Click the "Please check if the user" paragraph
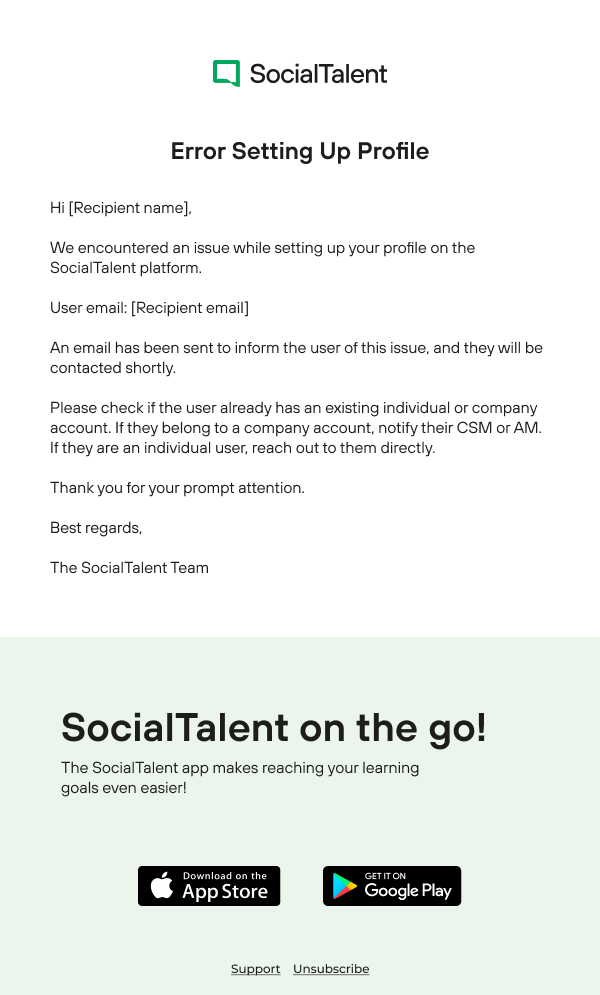This screenshot has width=600, height=995. 295,428
